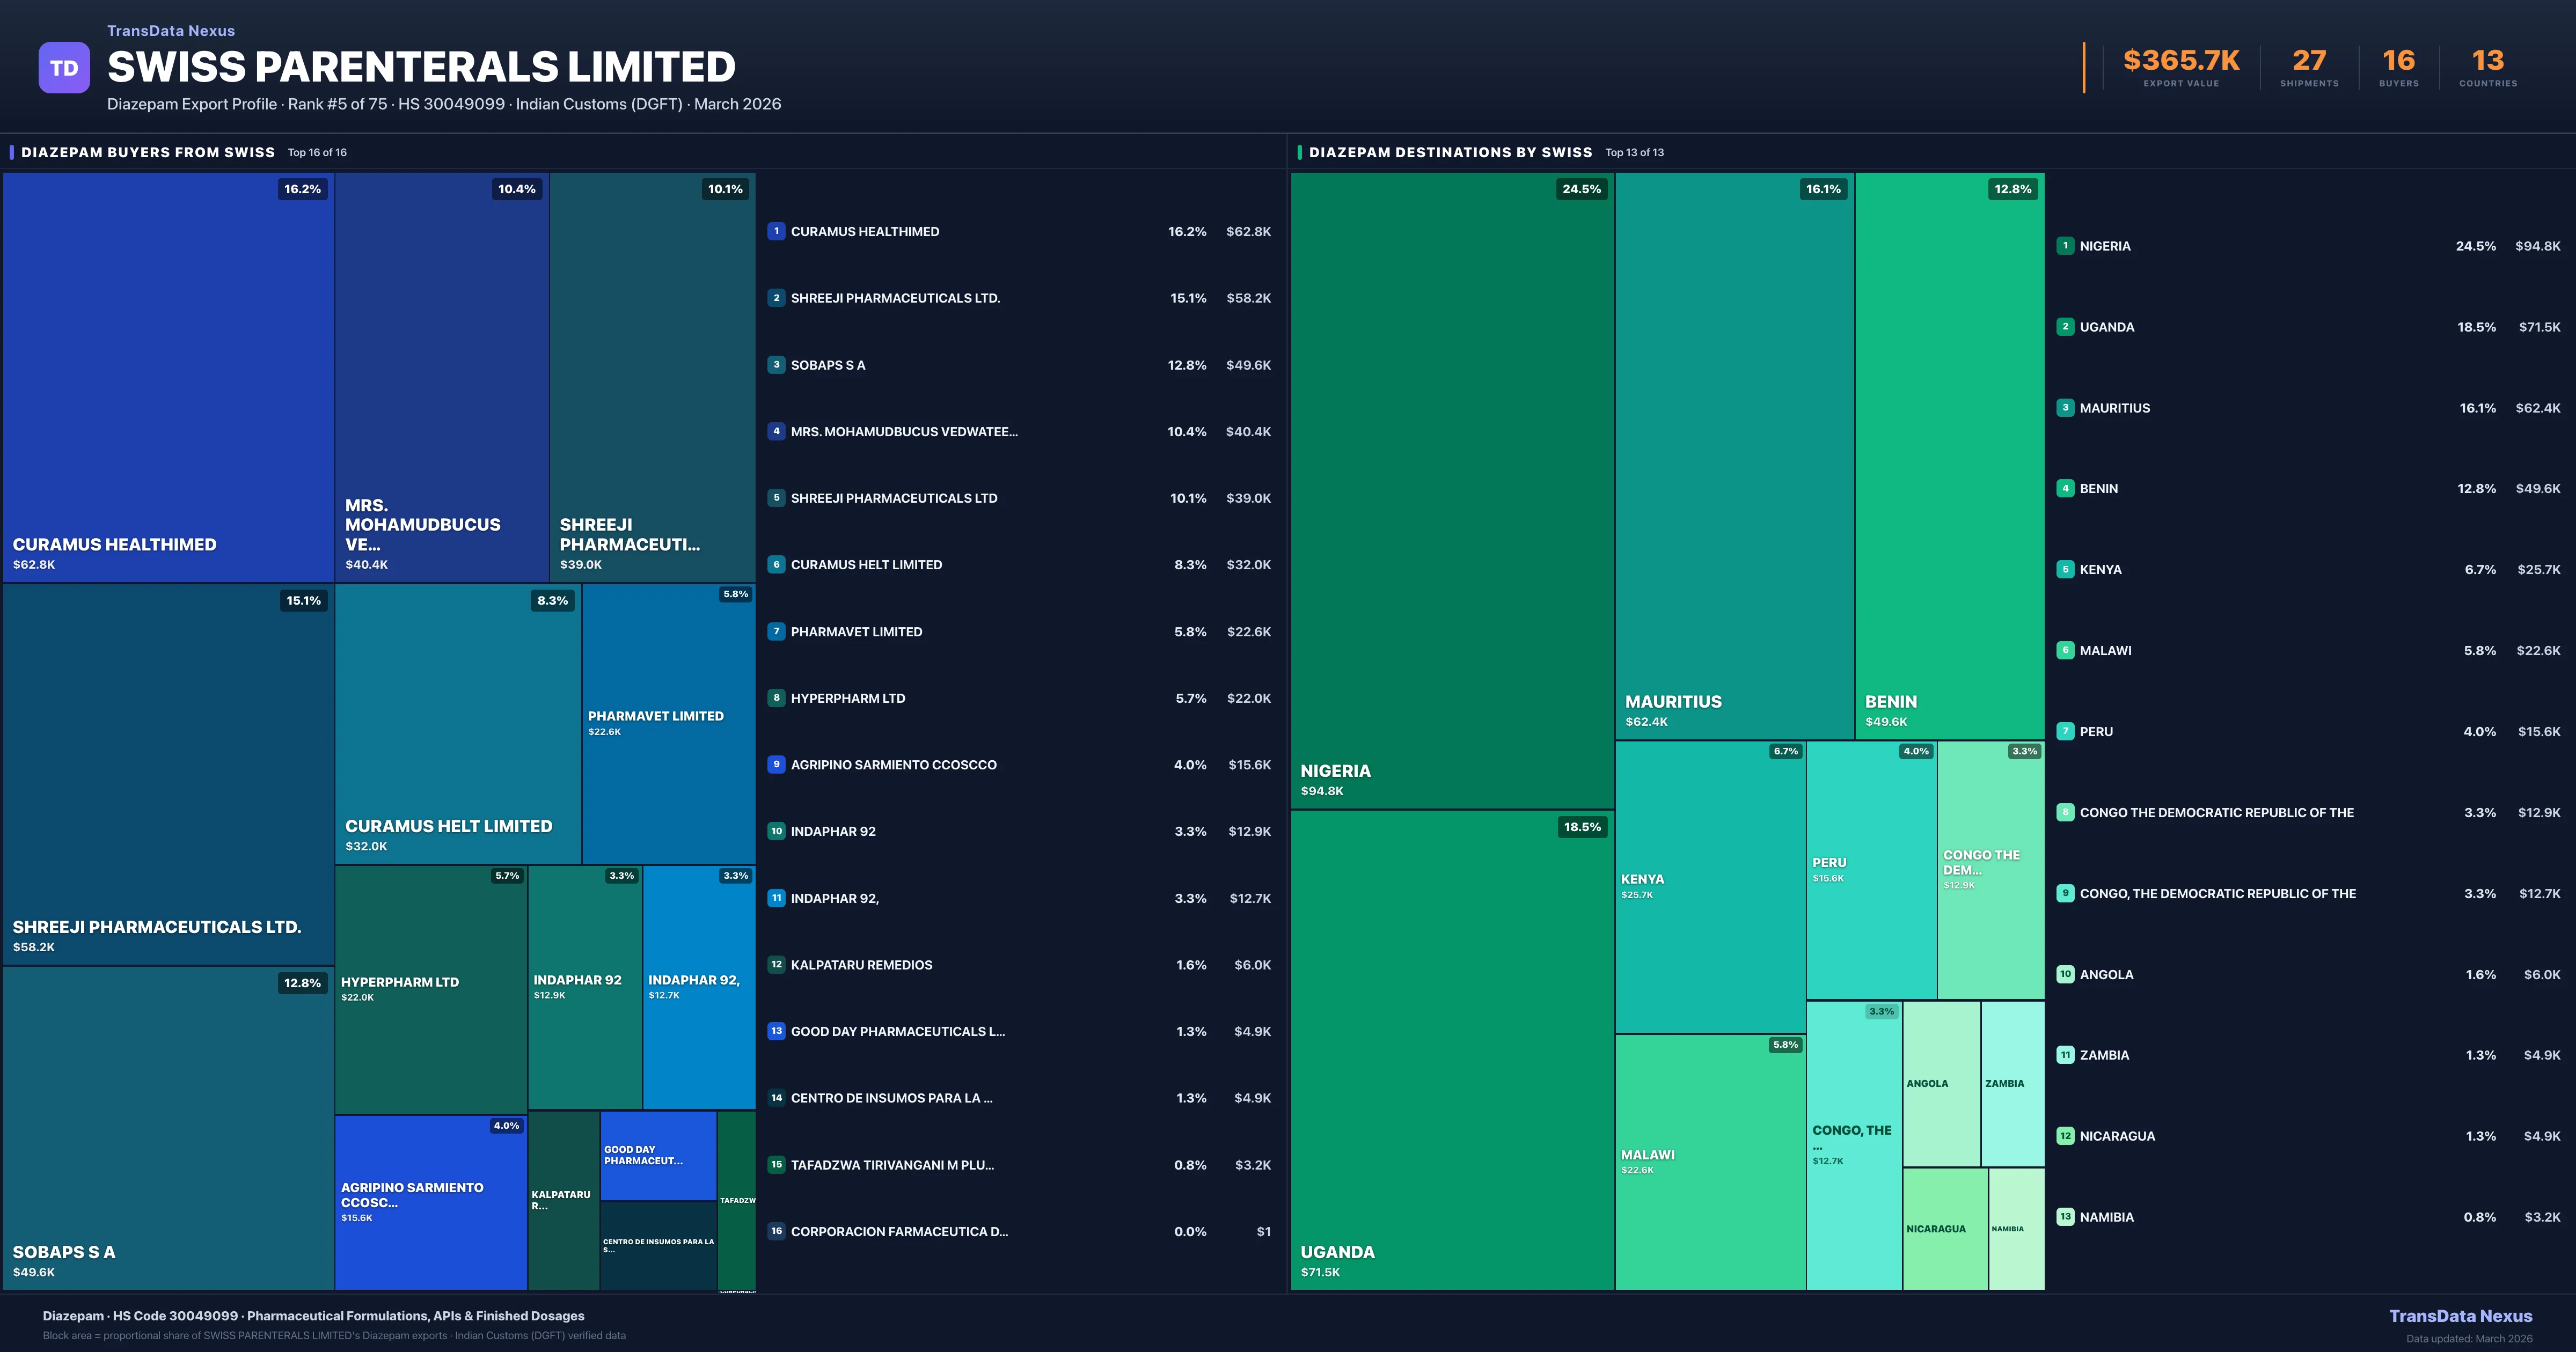Click rank badge 9 beside AGRIPINO SARMIENTO CCOSCCO

pyautogui.click(x=776, y=765)
